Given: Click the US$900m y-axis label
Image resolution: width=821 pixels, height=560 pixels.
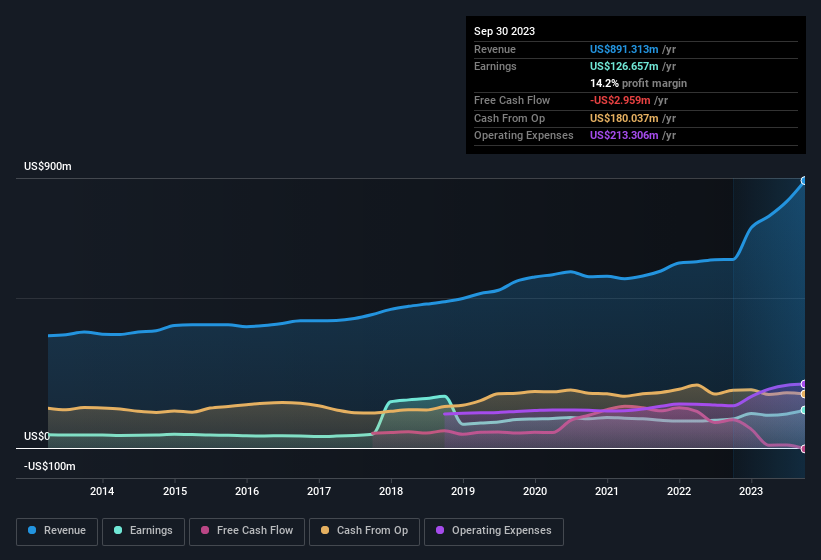Looking at the screenshot, I should tap(48, 166).
